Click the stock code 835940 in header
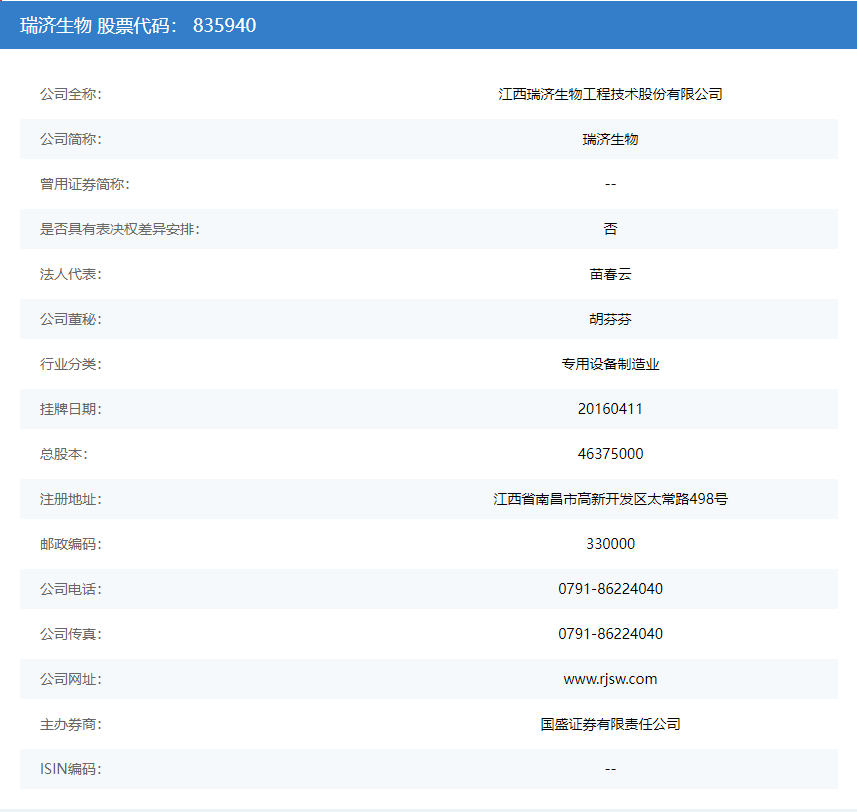Screen dimensions: 857x812 click(224, 25)
